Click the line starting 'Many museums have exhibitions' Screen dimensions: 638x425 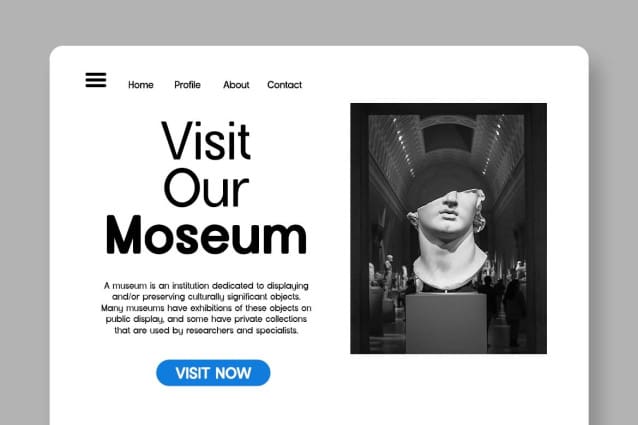point(206,308)
